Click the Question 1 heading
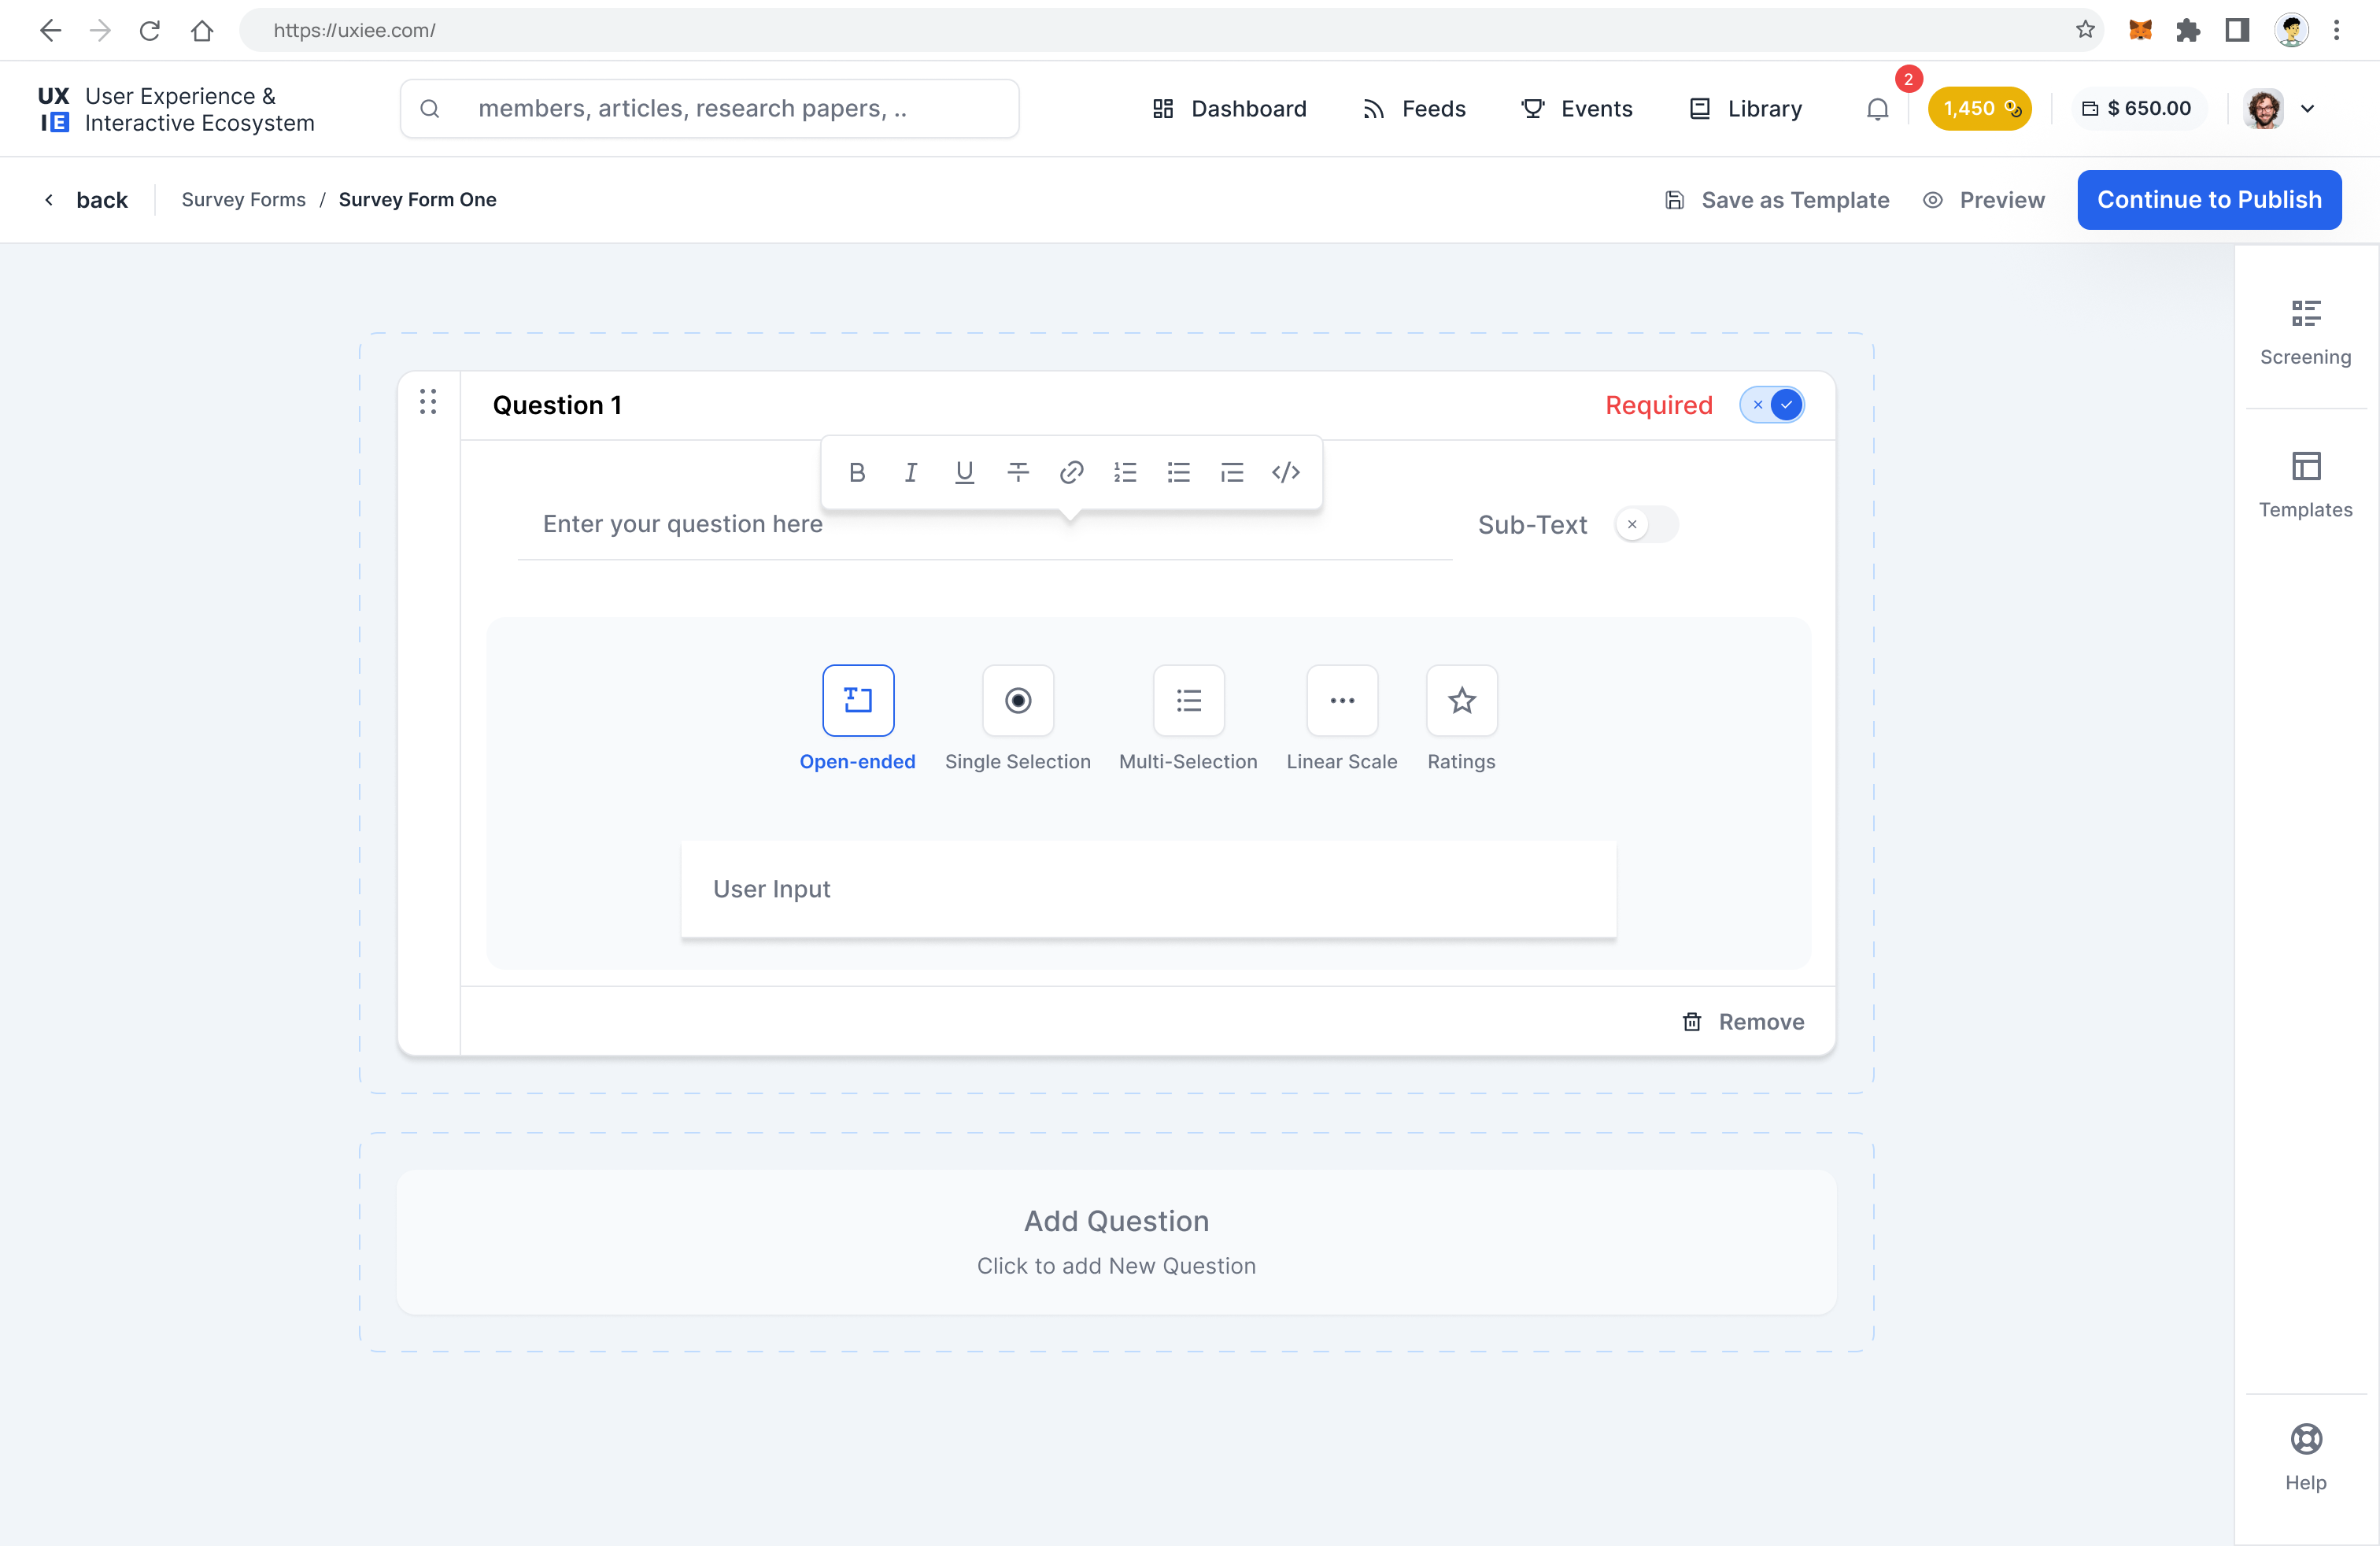Image resolution: width=2380 pixels, height=1546 pixels. [x=557, y=405]
